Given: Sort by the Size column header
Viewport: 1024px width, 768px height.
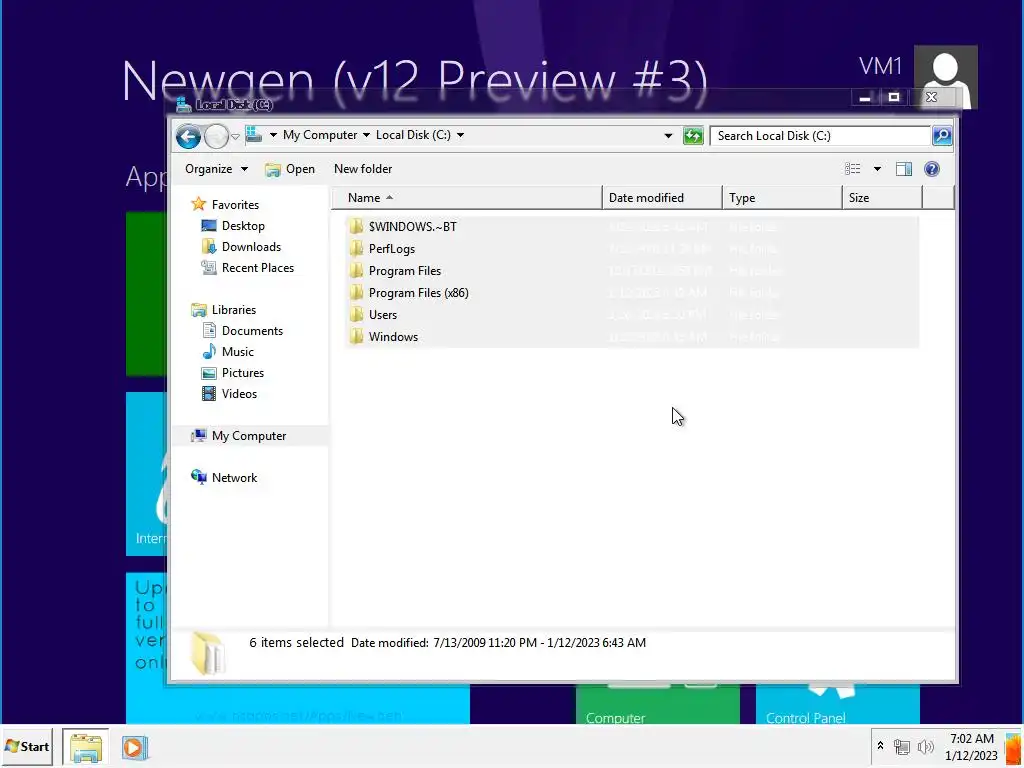Looking at the screenshot, I should [x=882, y=198].
